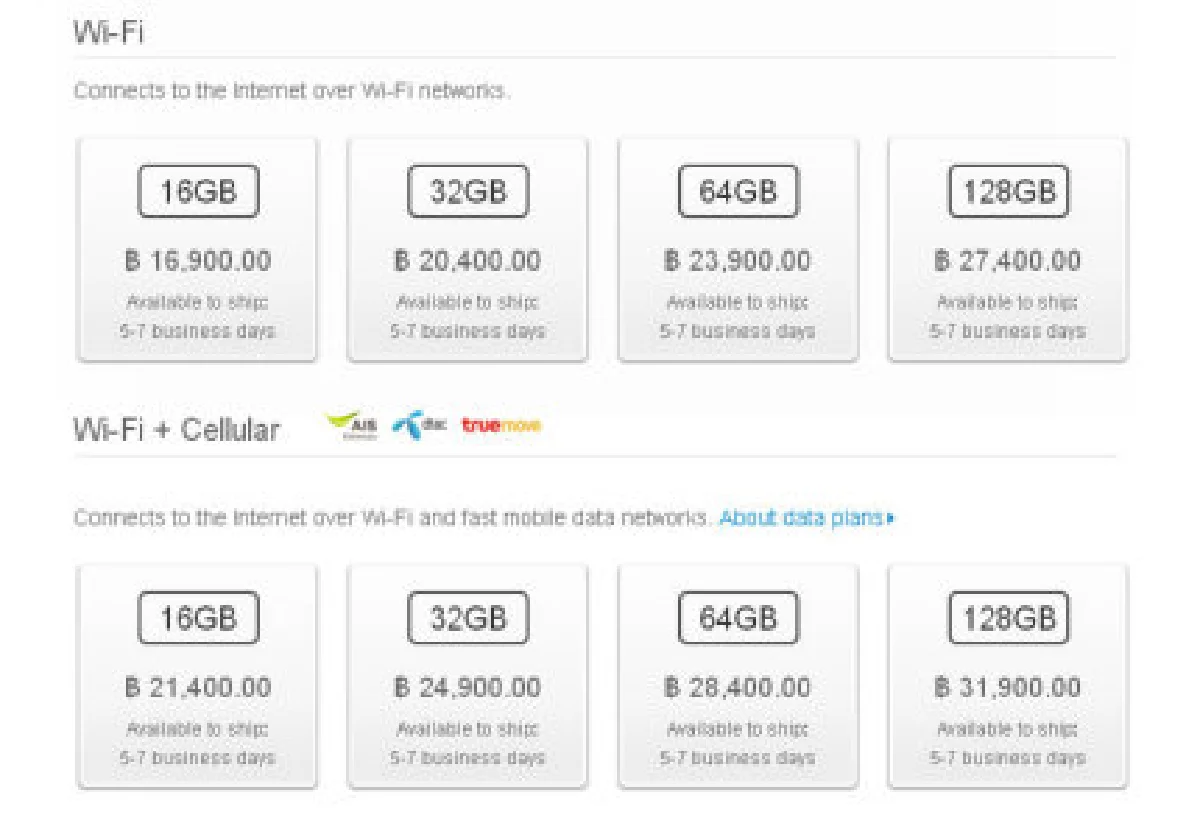
Task: Click the truemove carrier logo
Action: [501, 426]
